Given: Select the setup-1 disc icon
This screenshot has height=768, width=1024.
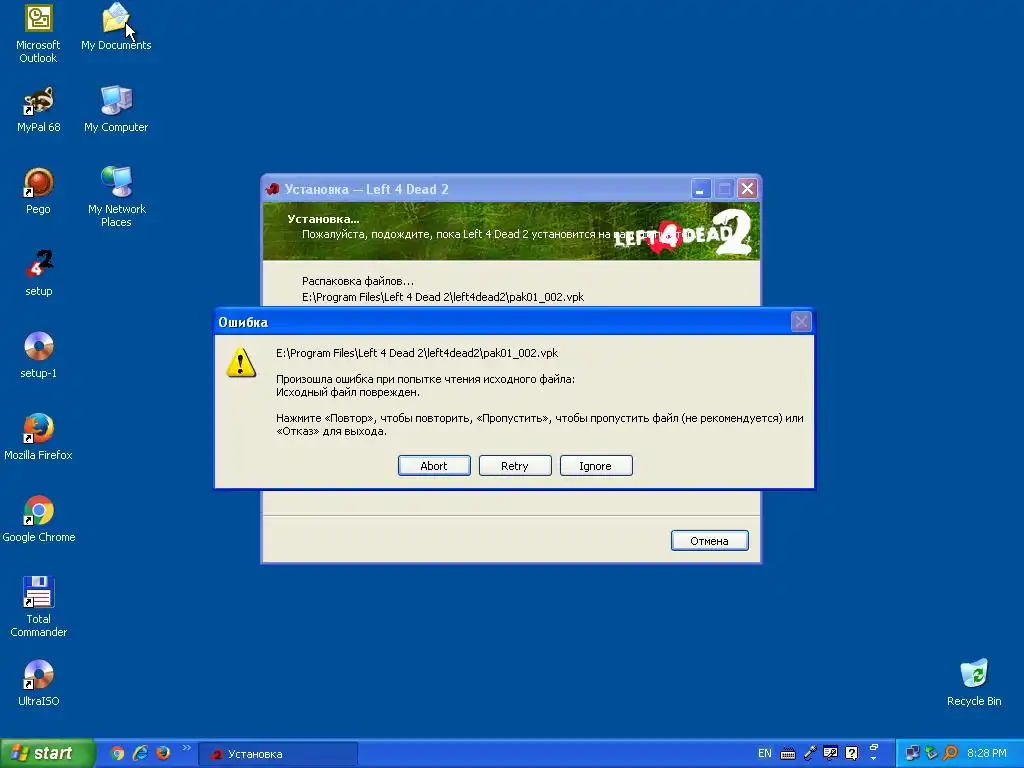Looking at the screenshot, I should (x=39, y=355).
